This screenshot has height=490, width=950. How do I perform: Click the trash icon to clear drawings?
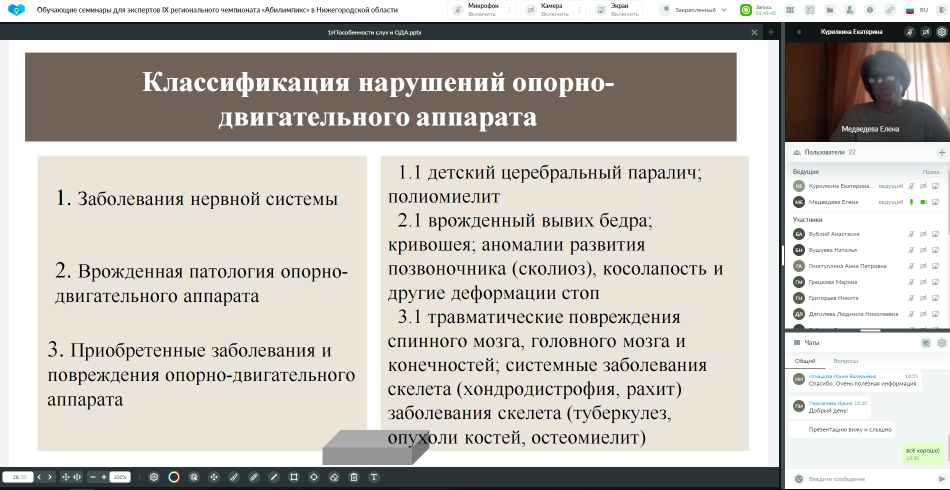click(354, 477)
